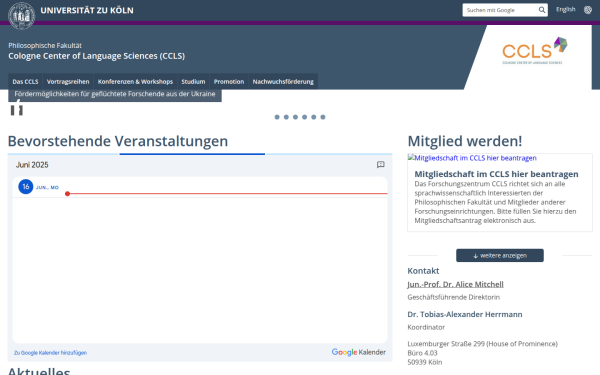Viewport: 600px width, 375px height.
Task: Click 'UNIVERSITÄT ZU KÖLN' header title
Action: point(87,10)
